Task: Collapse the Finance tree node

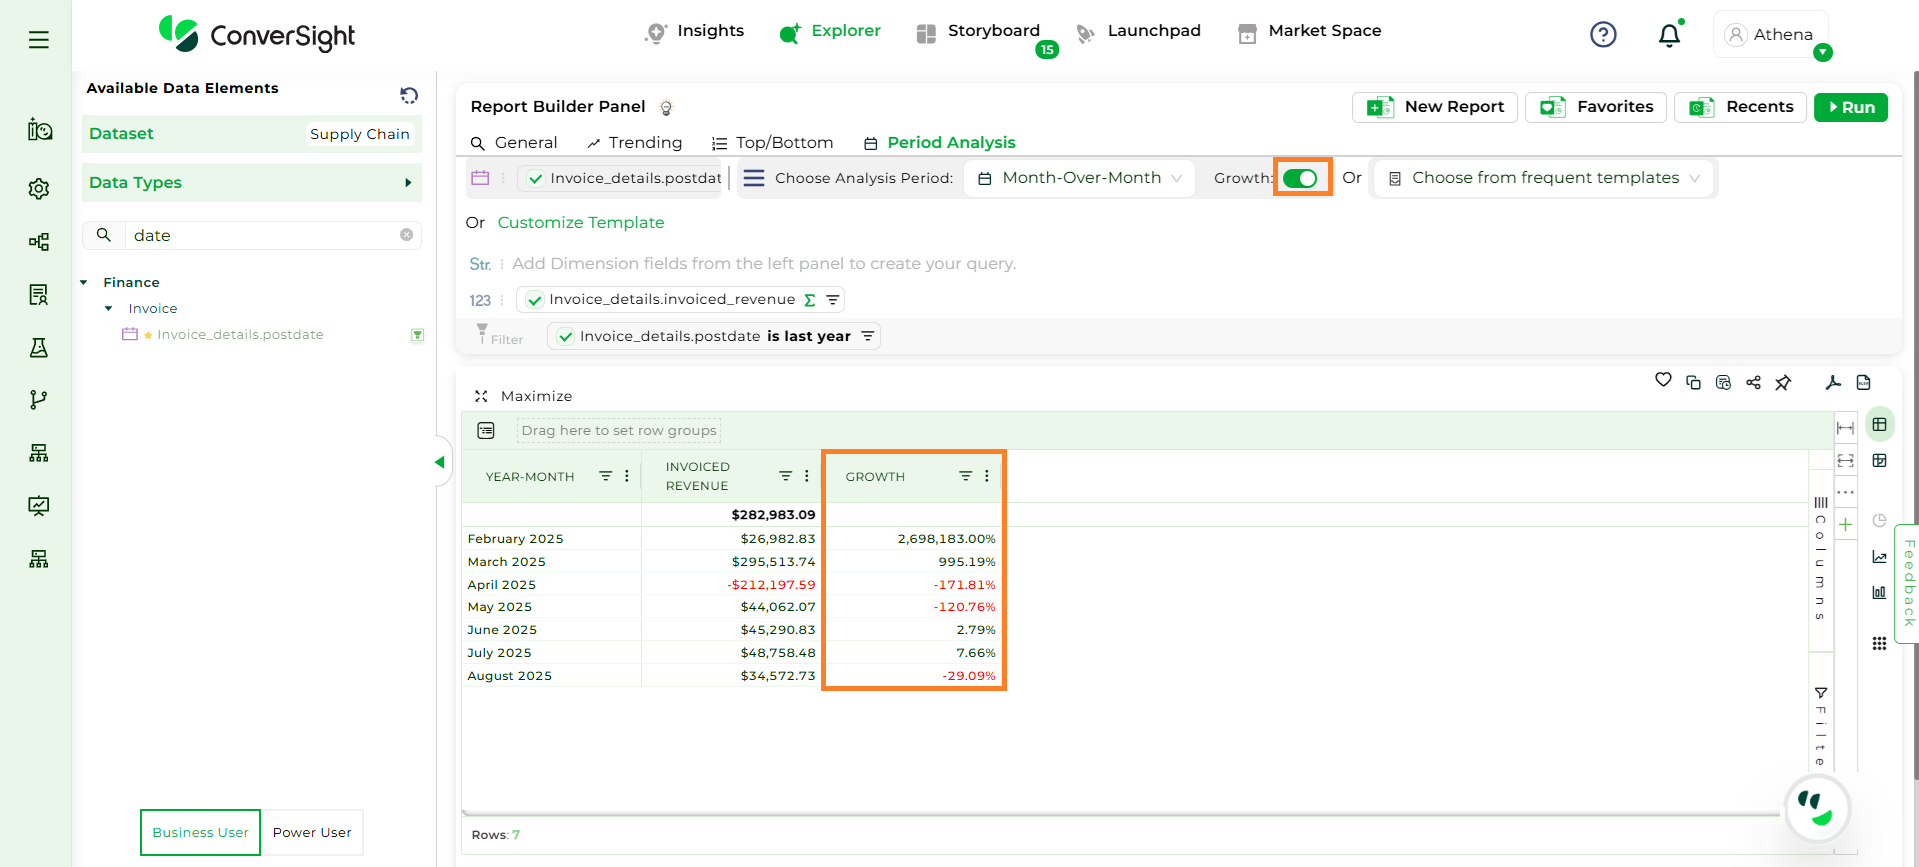Action: 85,283
